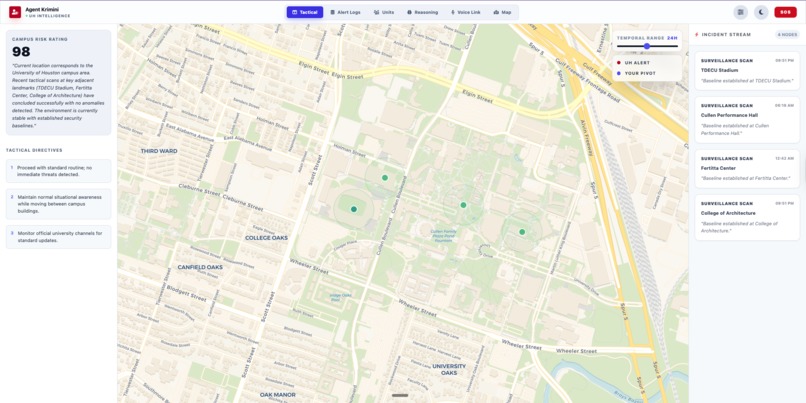Toggle the Your Pivot legend entry
The image size is (806, 403).
pos(636,74)
